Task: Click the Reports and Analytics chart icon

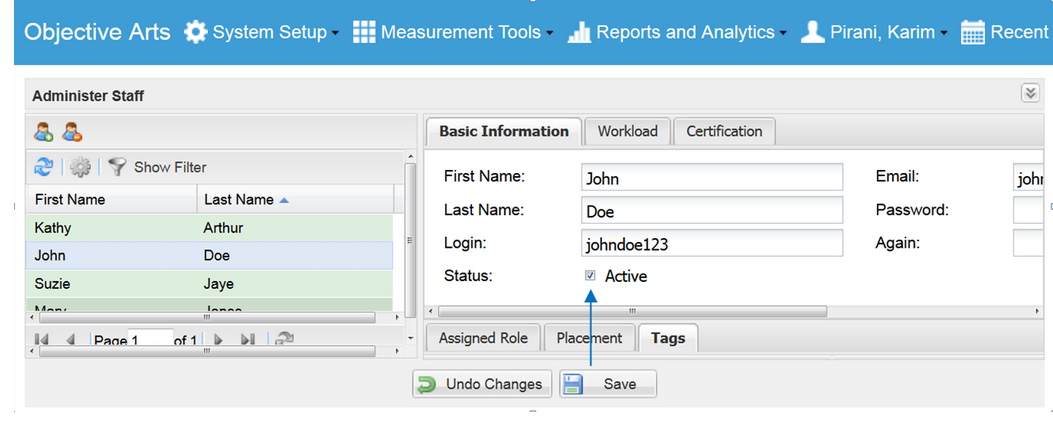Action: (x=579, y=32)
